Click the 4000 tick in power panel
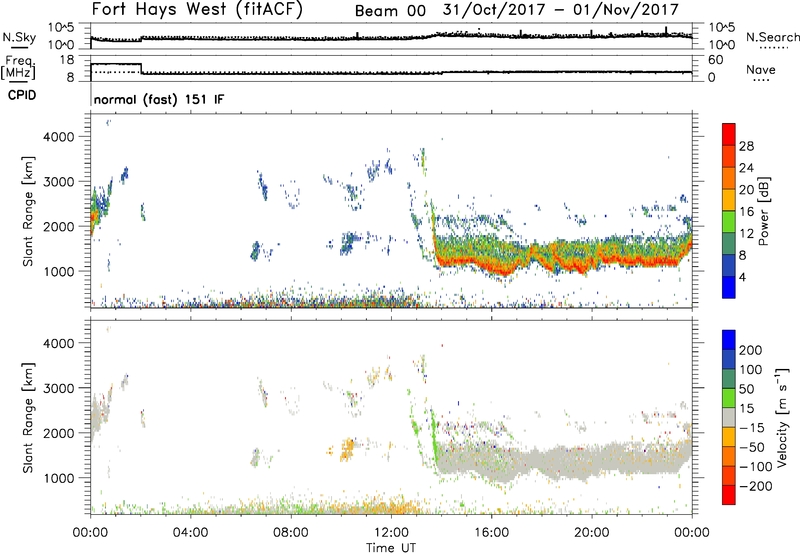Viewport: 800px width, 554px height. tap(58, 137)
